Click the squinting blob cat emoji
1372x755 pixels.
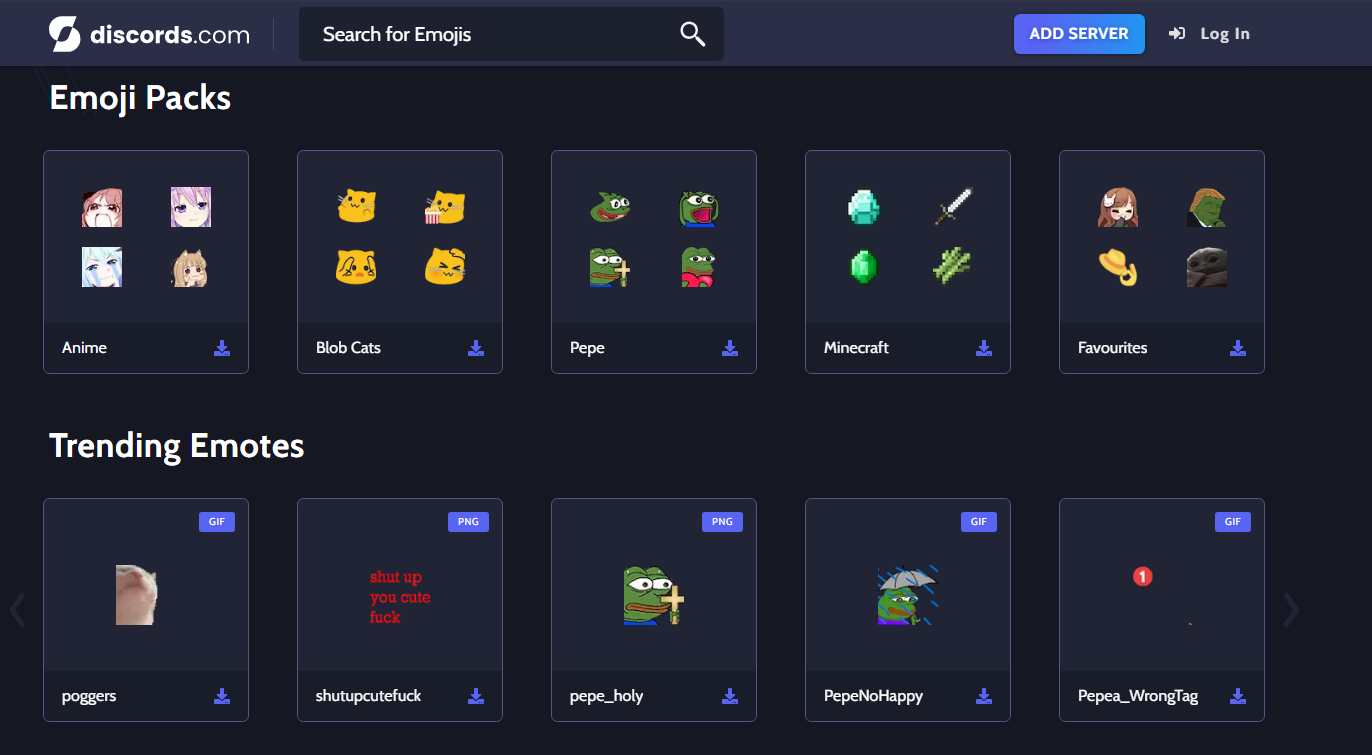(x=445, y=267)
